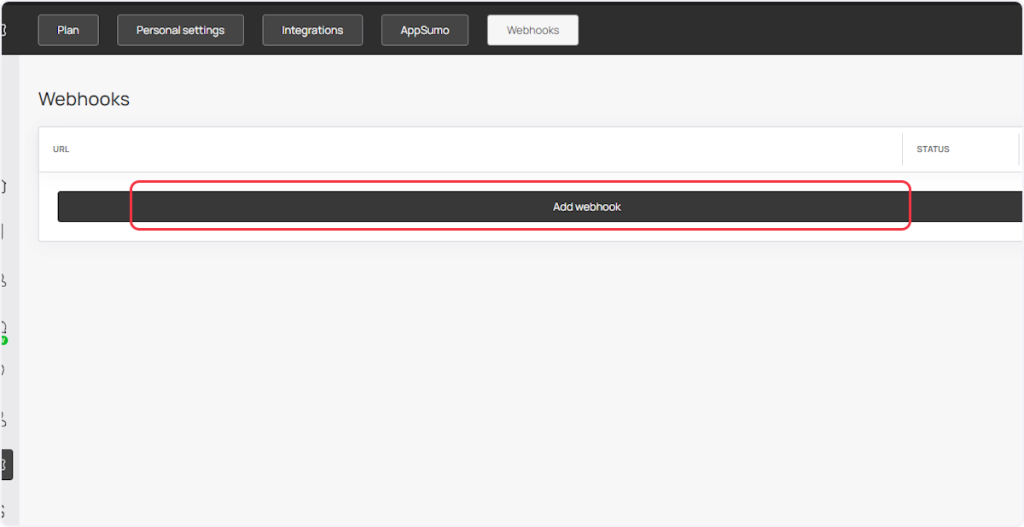
Task: Click the green status dot in the sidebar
Action: point(4,340)
